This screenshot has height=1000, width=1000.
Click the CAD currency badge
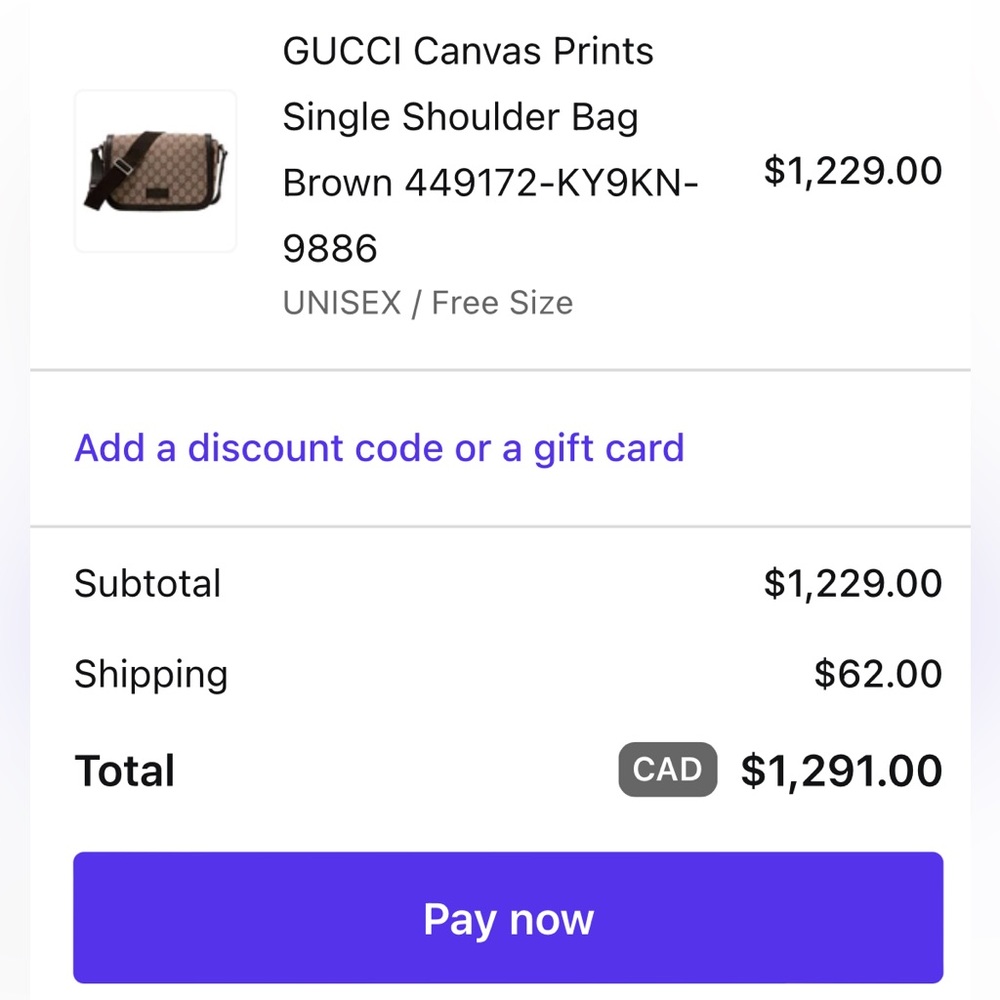coord(667,769)
